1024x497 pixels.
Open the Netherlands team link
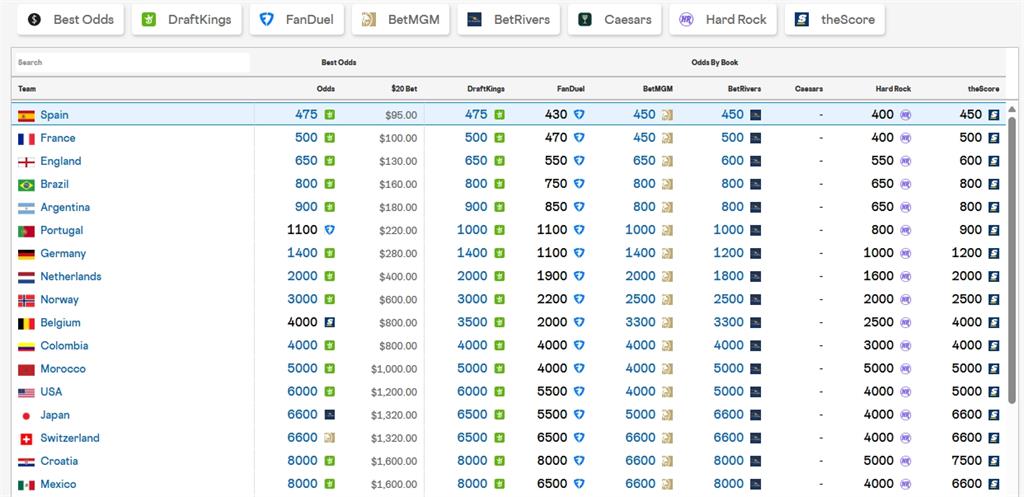pyautogui.click(x=71, y=276)
